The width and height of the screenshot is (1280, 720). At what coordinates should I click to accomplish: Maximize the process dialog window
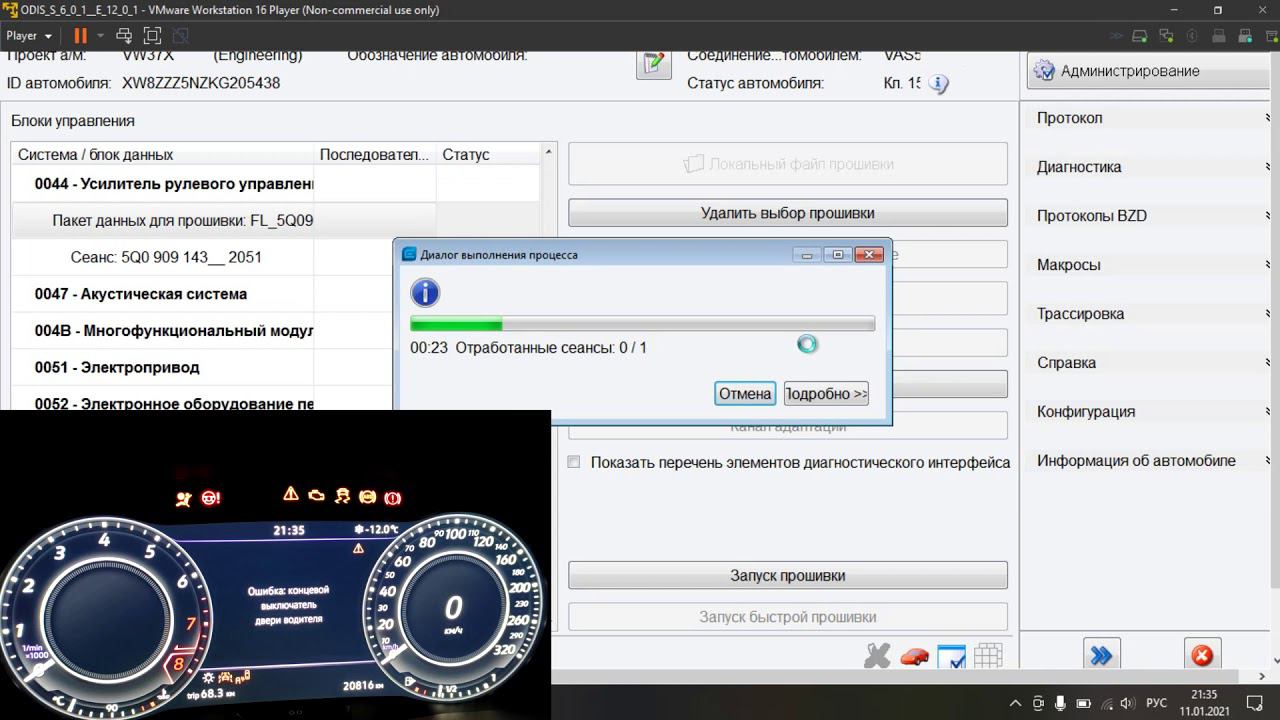point(838,255)
